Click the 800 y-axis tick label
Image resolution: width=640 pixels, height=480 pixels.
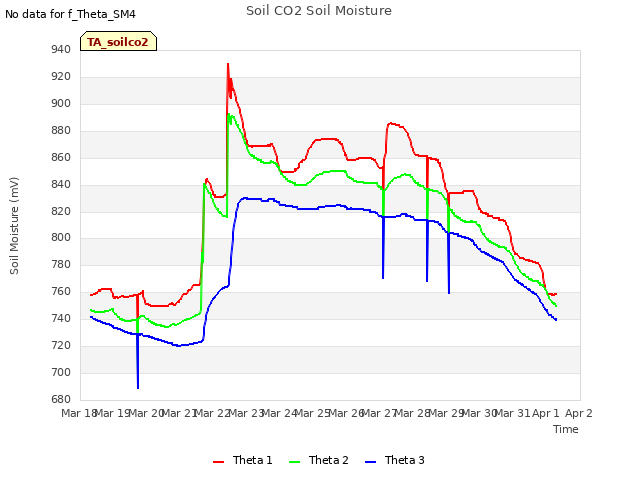61,238
